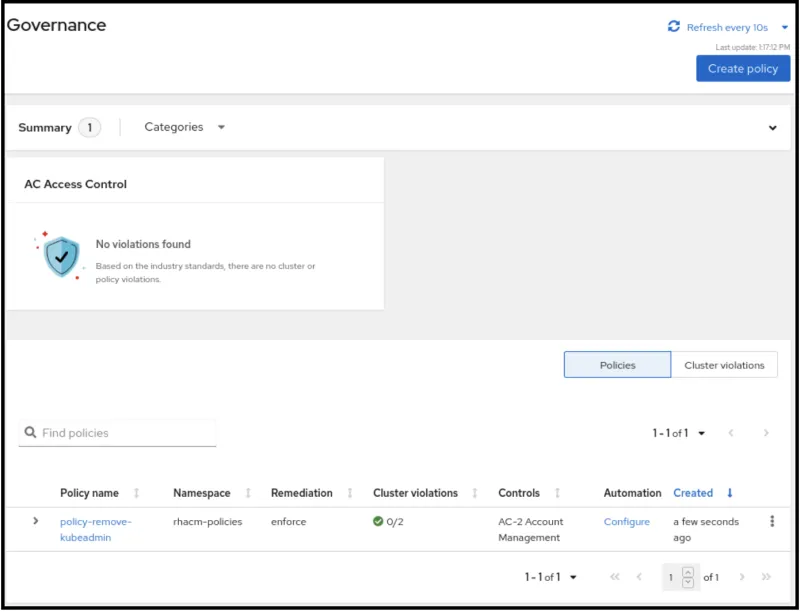The height and width of the screenshot is (612, 800).
Task: Collapse the Summary section with the chevron
Action: [772, 127]
